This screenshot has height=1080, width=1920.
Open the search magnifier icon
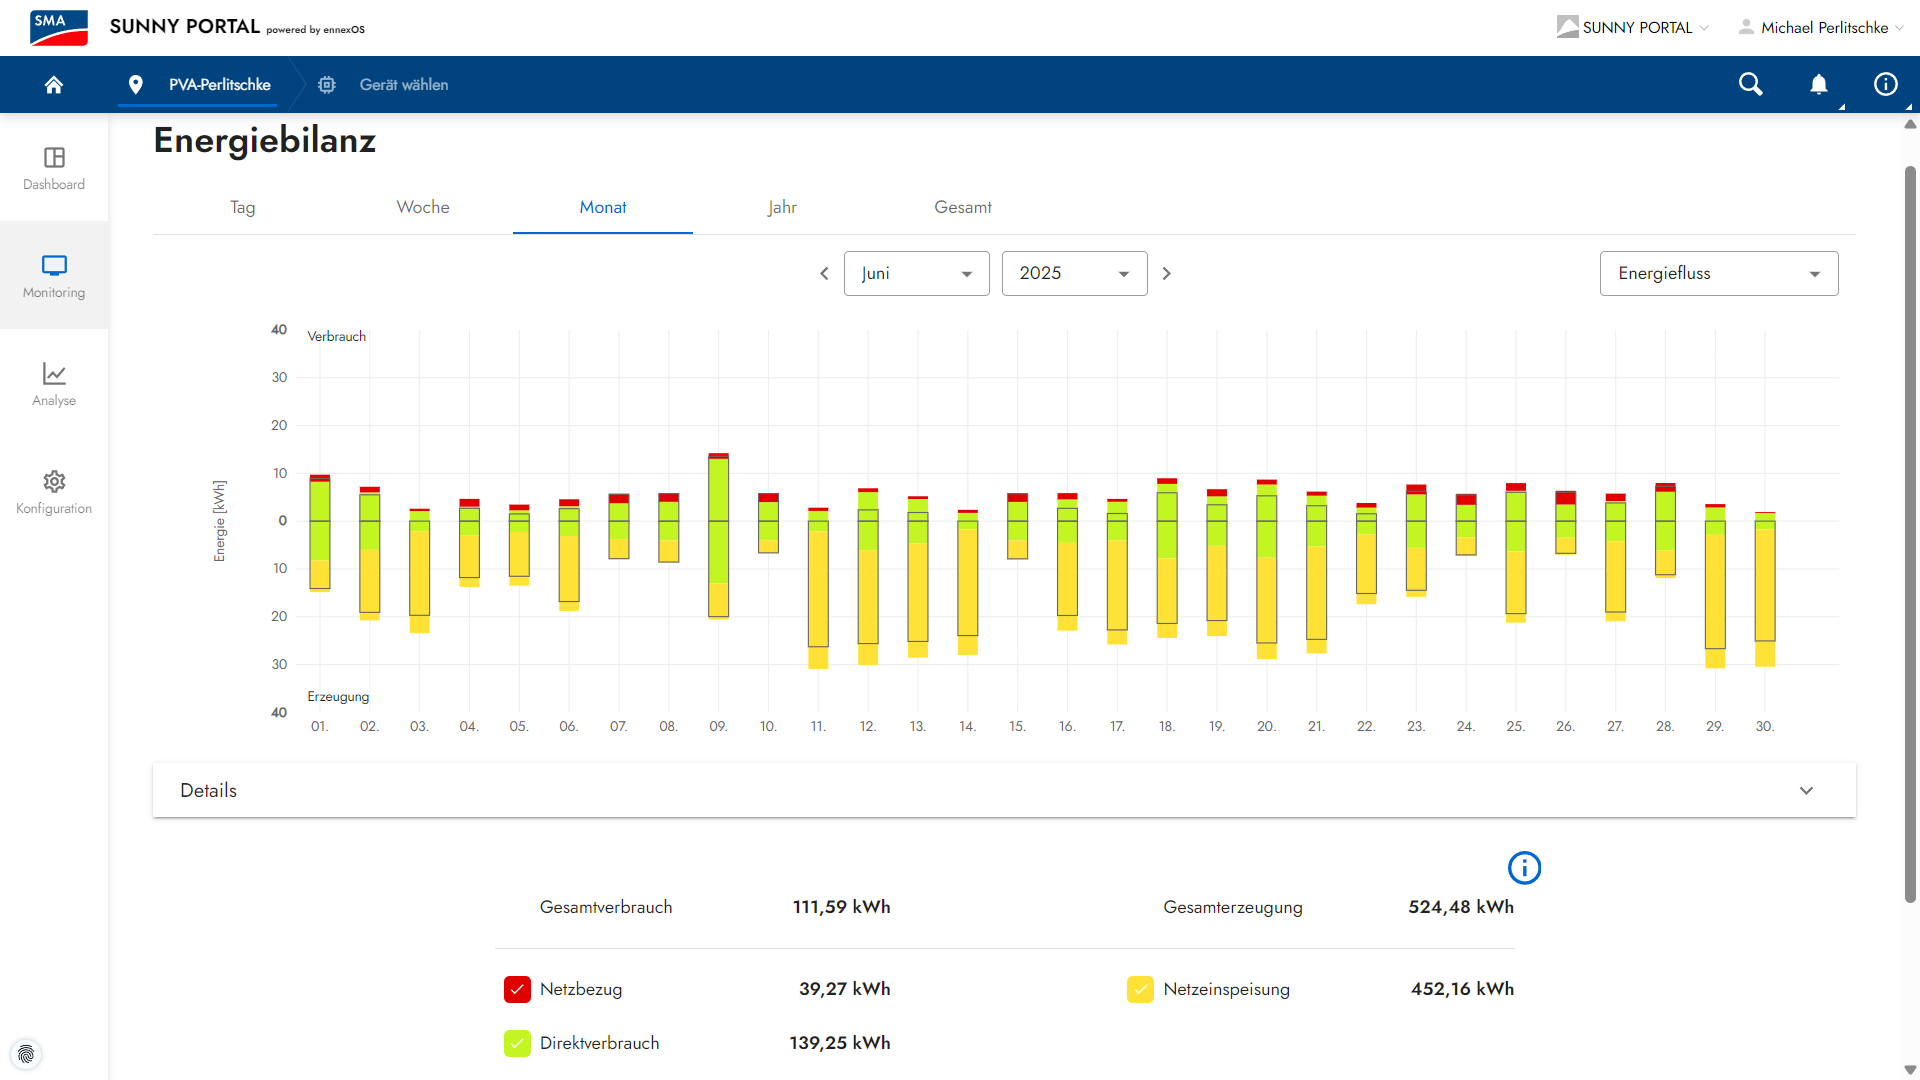tap(1750, 85)
